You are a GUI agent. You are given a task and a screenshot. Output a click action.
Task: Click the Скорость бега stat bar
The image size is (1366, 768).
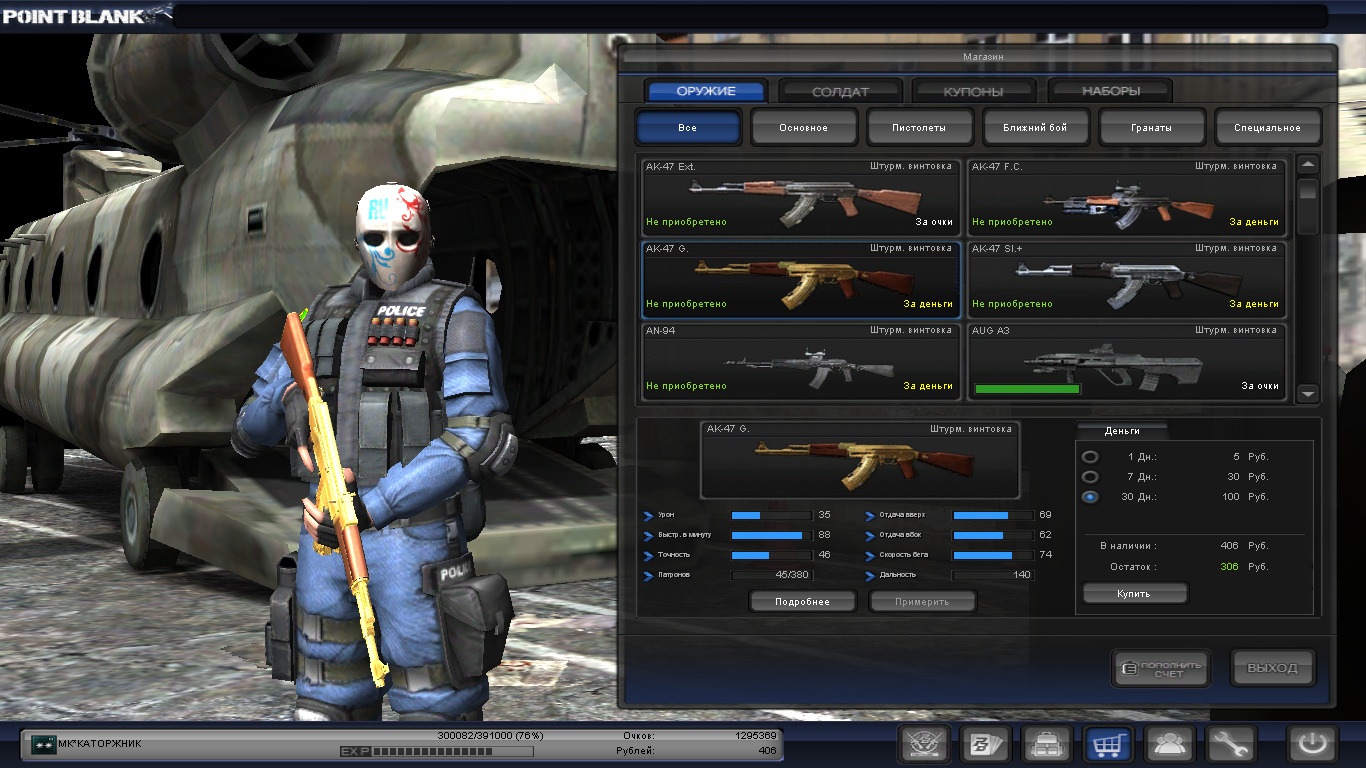click(x=992, y=555)
